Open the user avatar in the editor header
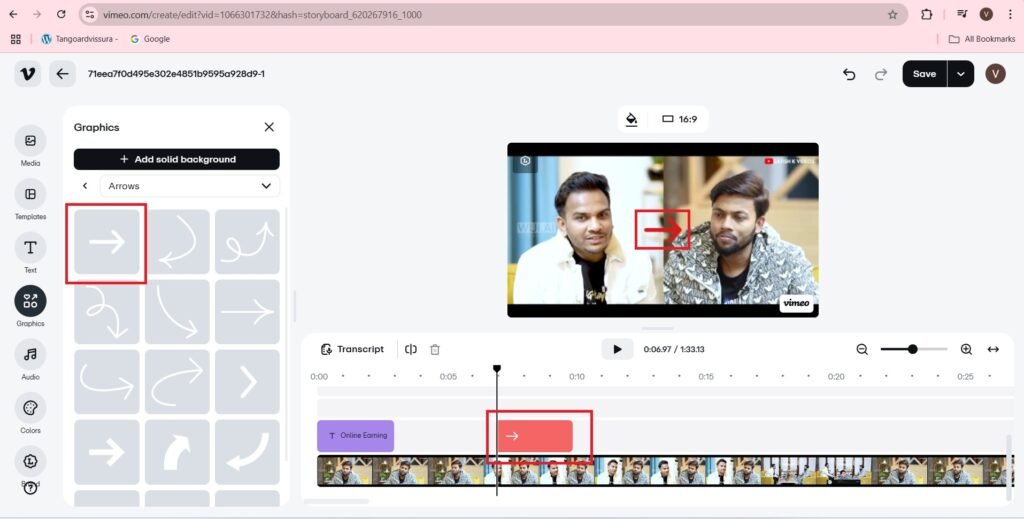Screen dimensions: 1024x519 click(995, 74)
